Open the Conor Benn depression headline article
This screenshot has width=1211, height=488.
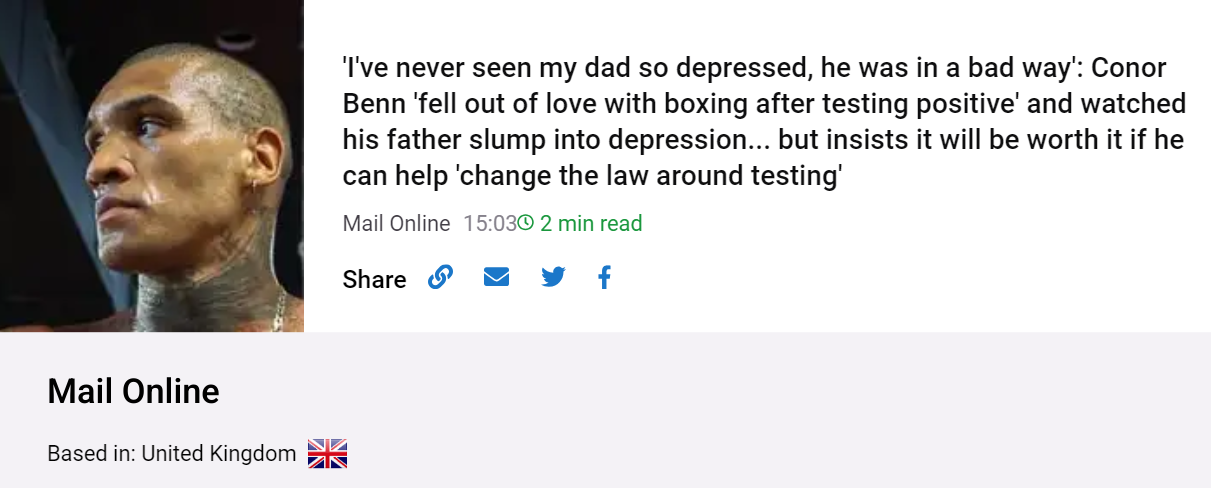coord(764,122)
